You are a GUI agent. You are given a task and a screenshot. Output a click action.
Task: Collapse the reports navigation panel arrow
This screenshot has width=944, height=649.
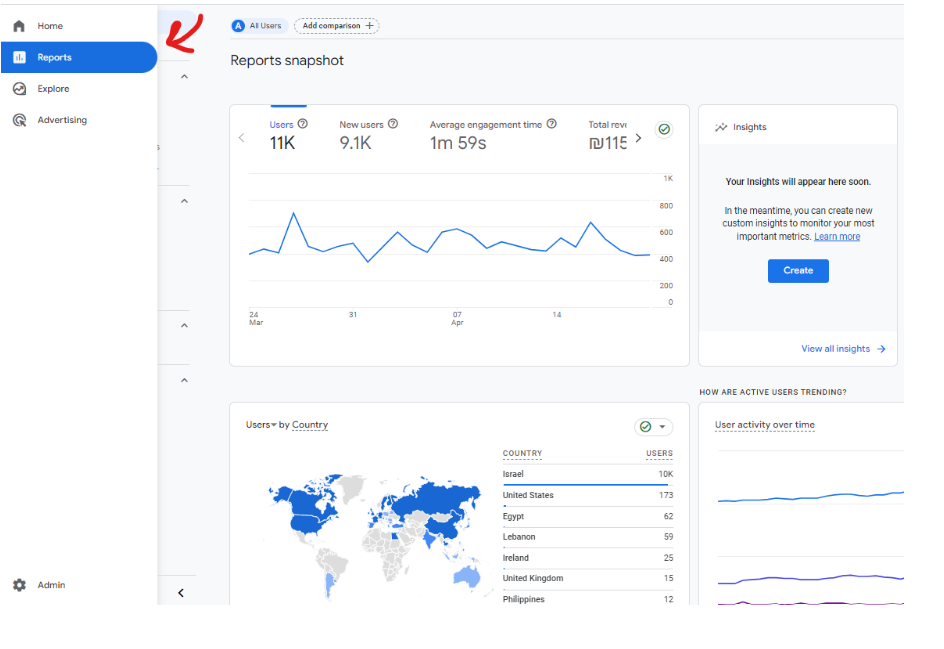[x=181, y=593]
